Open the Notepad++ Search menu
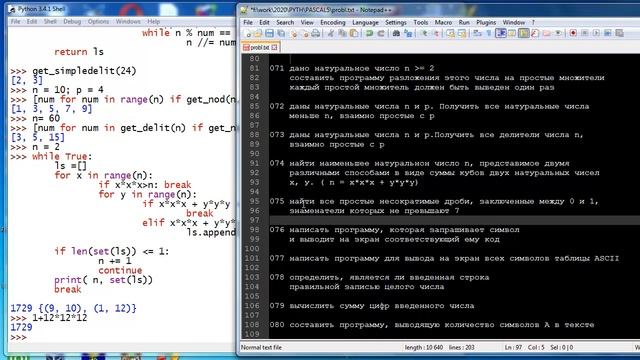 (285, 22)
